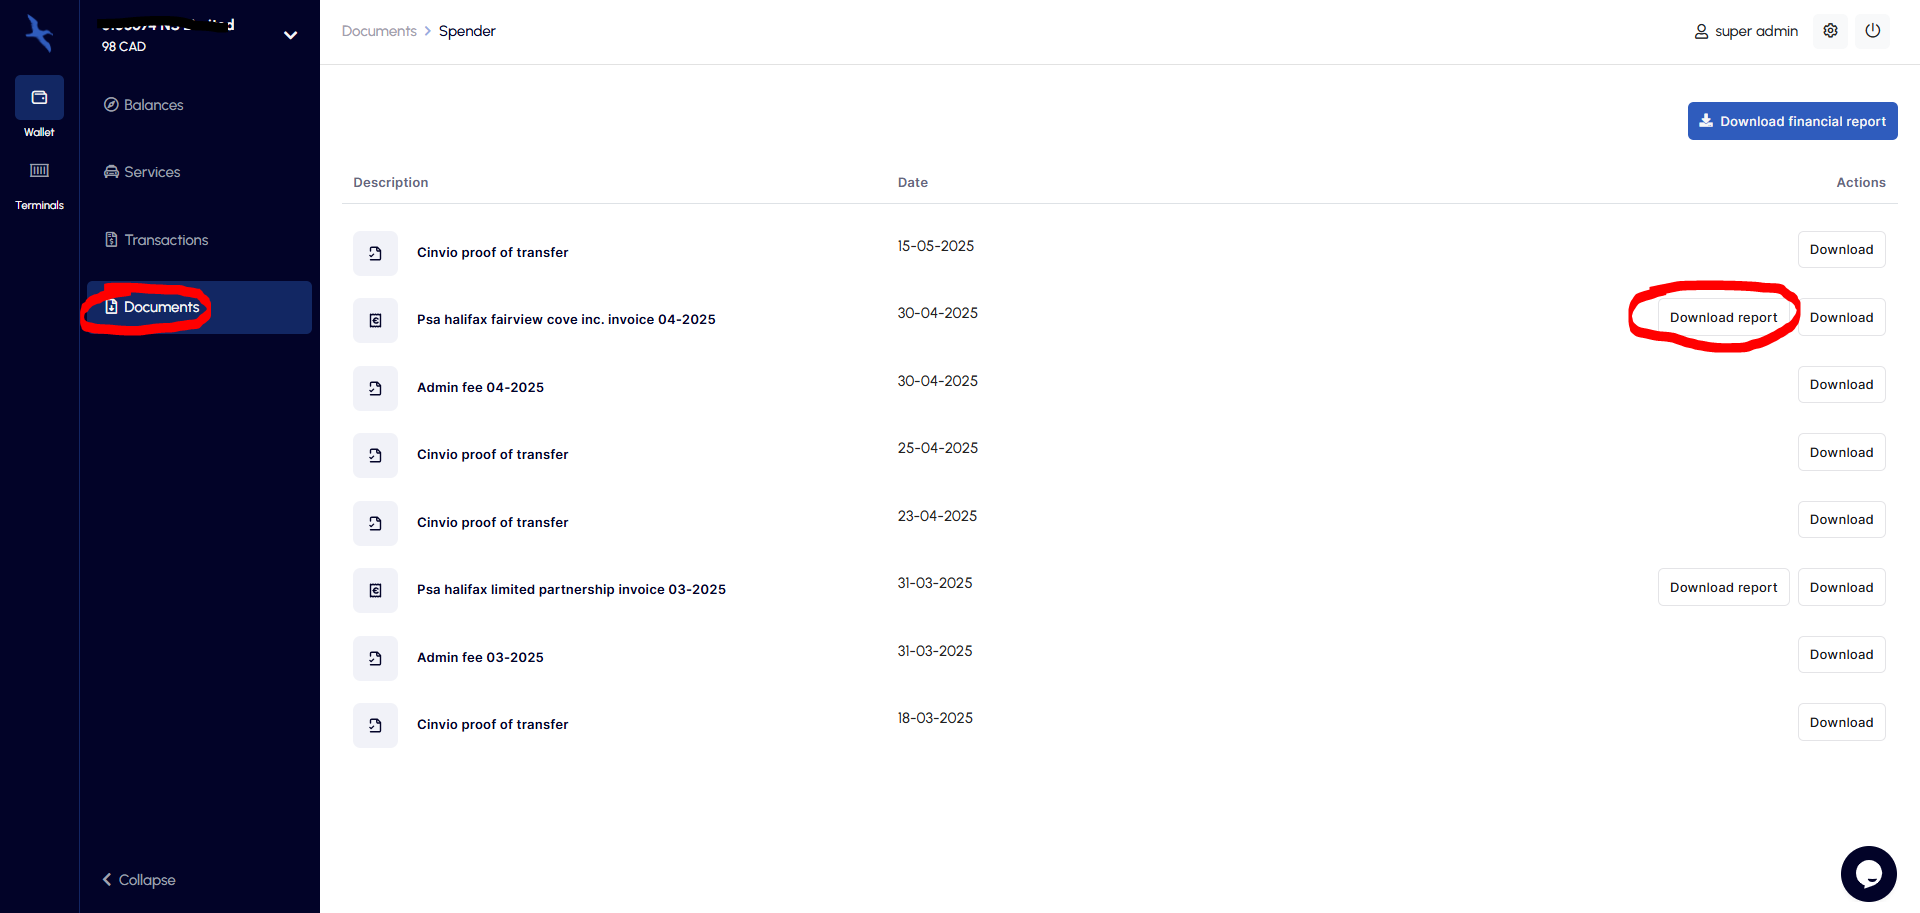Click the date 25-04-2025
This screenshot has width=1920, height=913.
point(937,448)
